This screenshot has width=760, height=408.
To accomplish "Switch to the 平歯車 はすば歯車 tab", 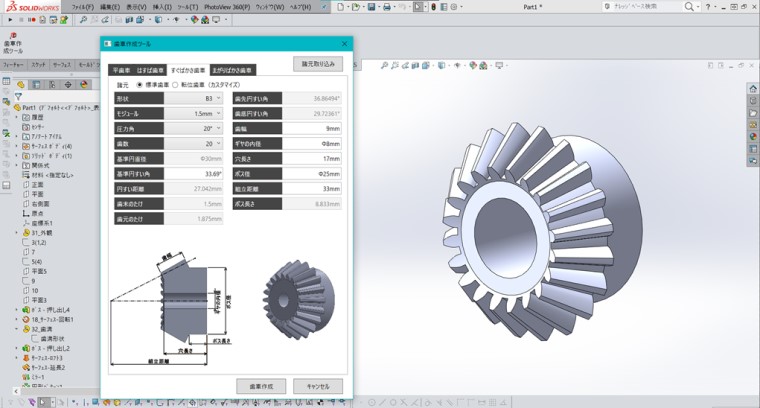I will pyautogui.click(x=138, y=71).
